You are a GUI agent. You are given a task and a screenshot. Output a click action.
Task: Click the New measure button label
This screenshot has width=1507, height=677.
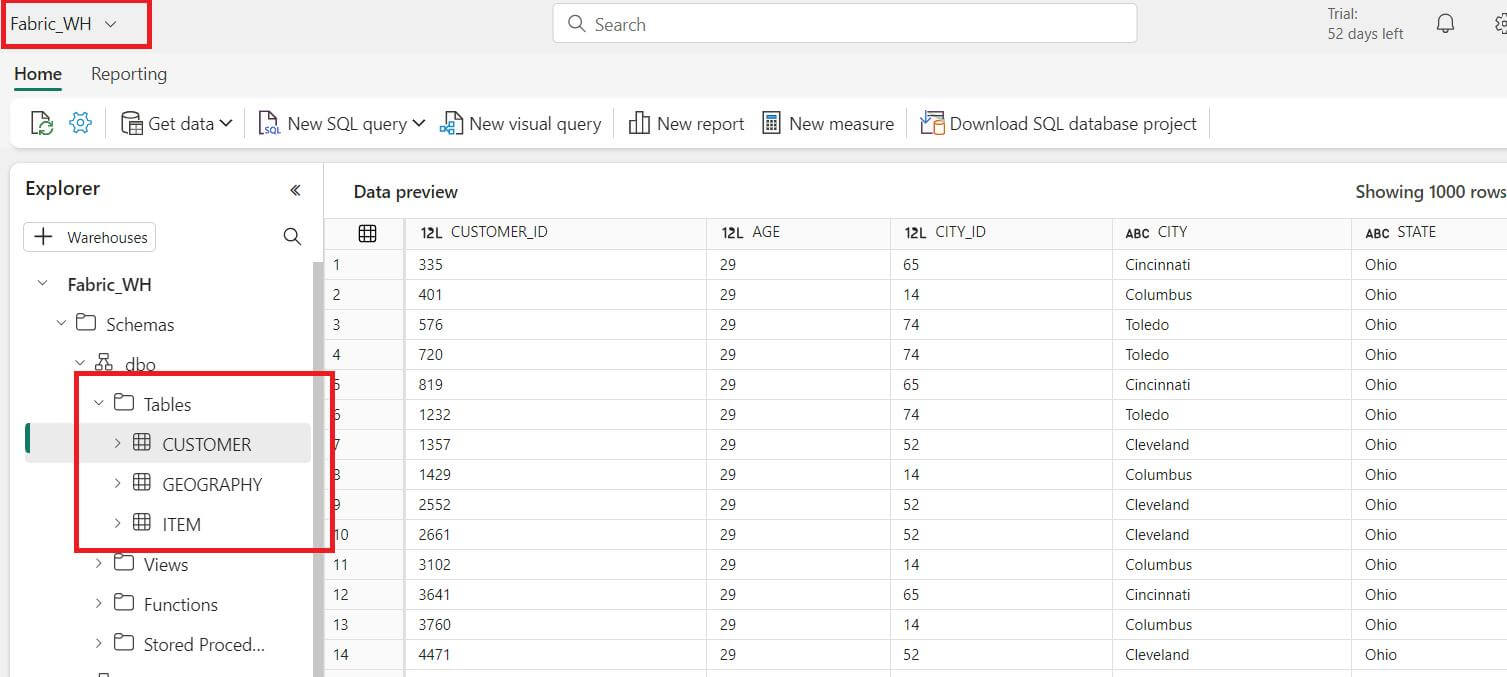point(841,123)
